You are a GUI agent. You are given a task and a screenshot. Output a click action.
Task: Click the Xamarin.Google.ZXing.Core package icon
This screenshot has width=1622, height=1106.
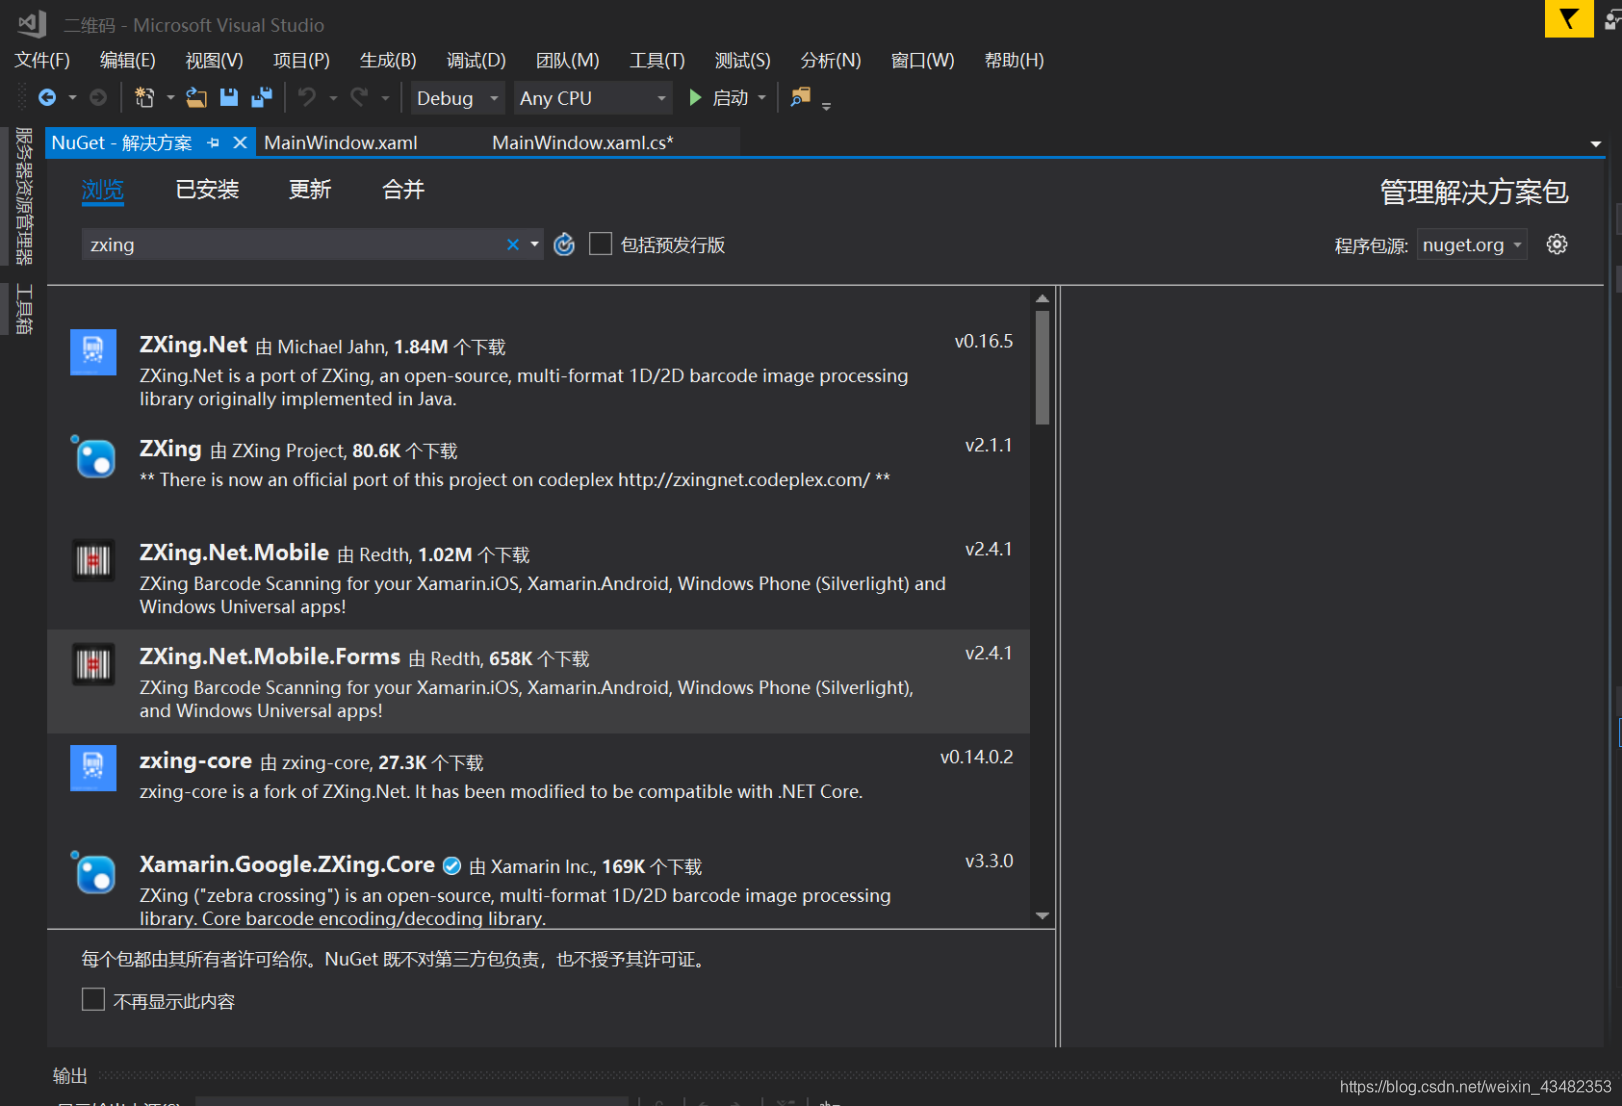tap(93, 872)
